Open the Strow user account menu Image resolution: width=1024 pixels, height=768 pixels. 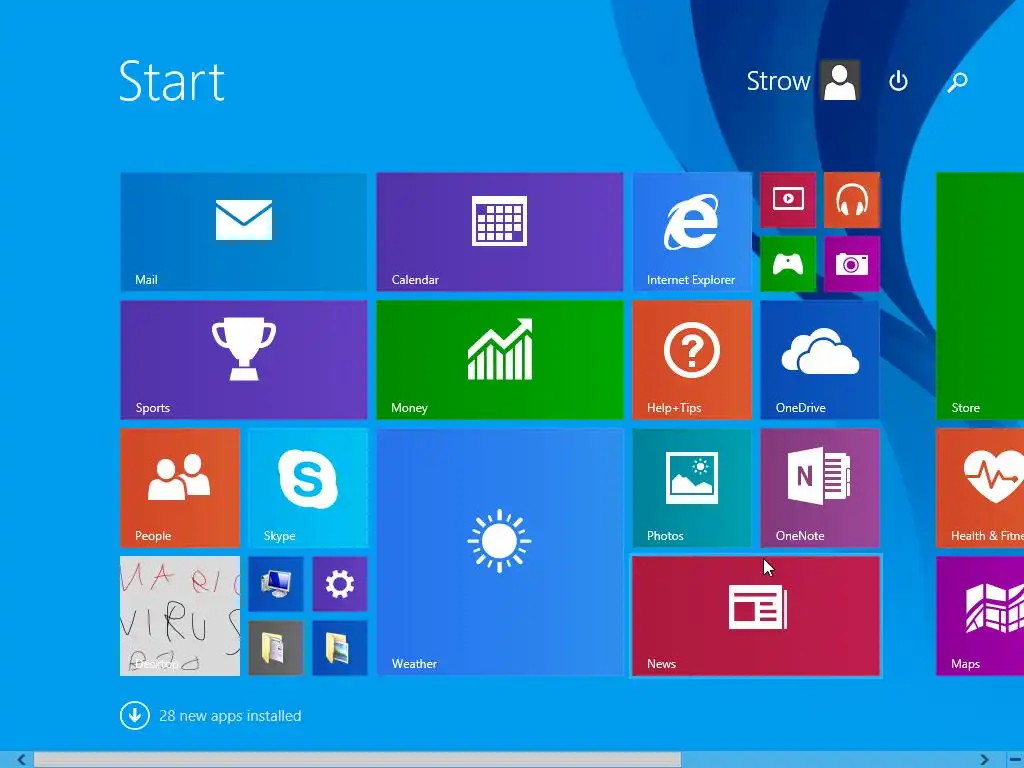click(803, 81)
